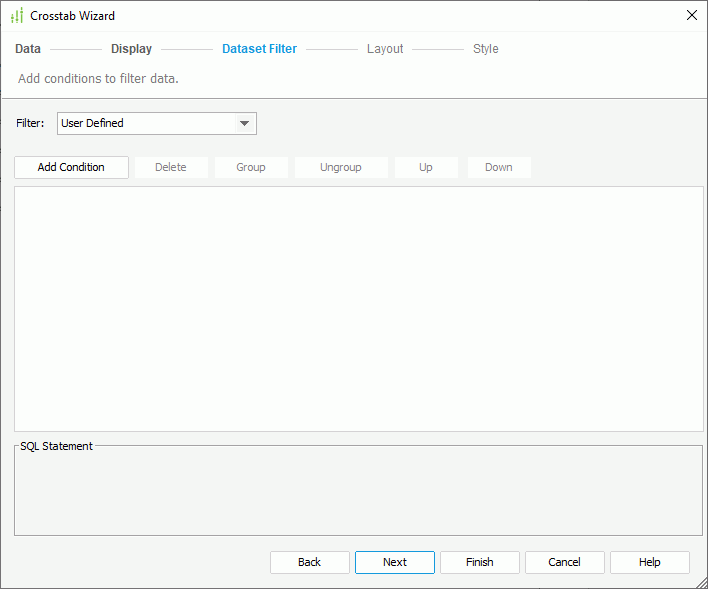Click the Ungroup conditions button
Viewport: 708px width, 589px height.
tap(341, 167)
